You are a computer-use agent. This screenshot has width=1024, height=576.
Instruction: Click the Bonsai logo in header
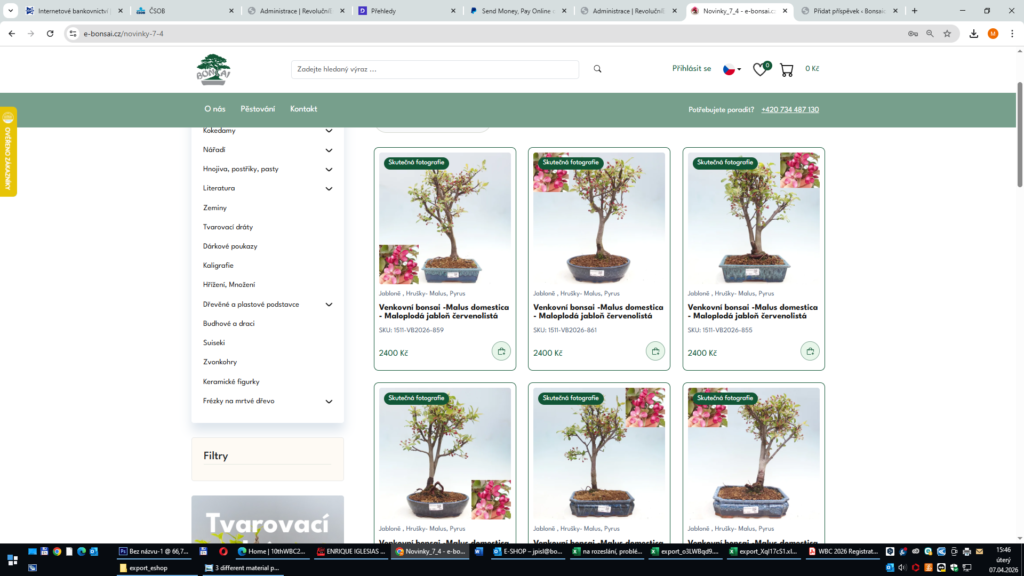coord(213,69)
